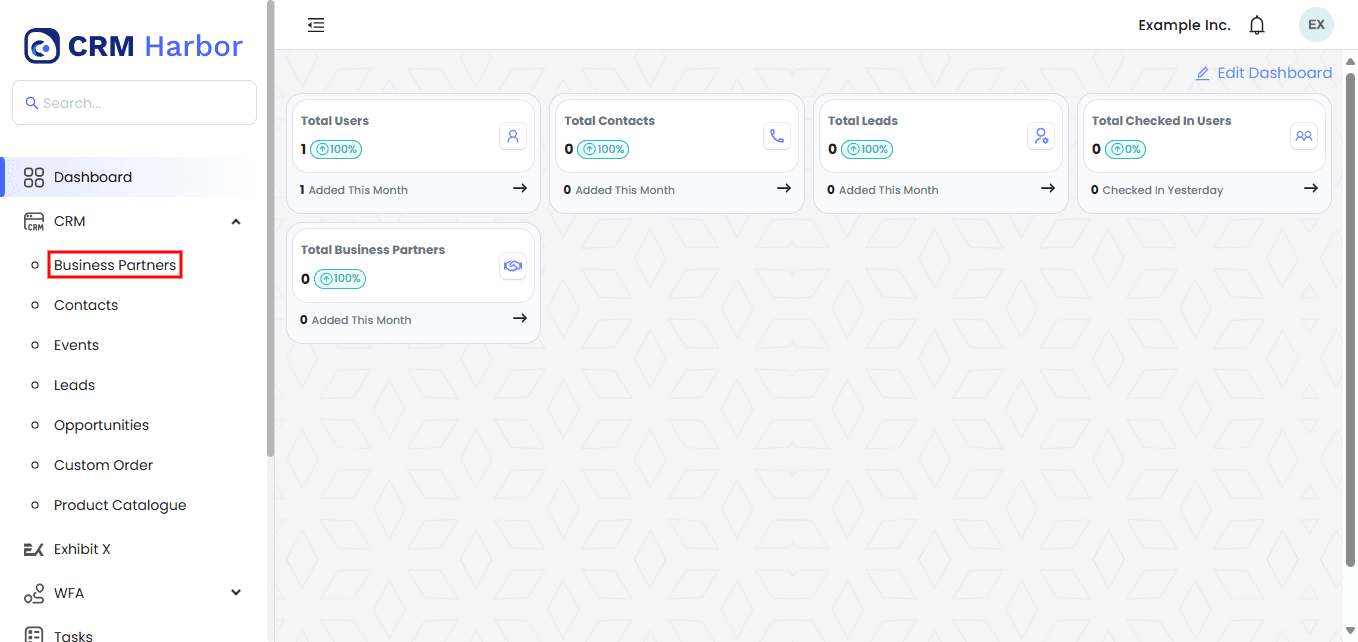Image resolution: width=1358 pixels, height=642 pixels.
Task: Go to Contacts in the sidebar
Action: point(86,305)
